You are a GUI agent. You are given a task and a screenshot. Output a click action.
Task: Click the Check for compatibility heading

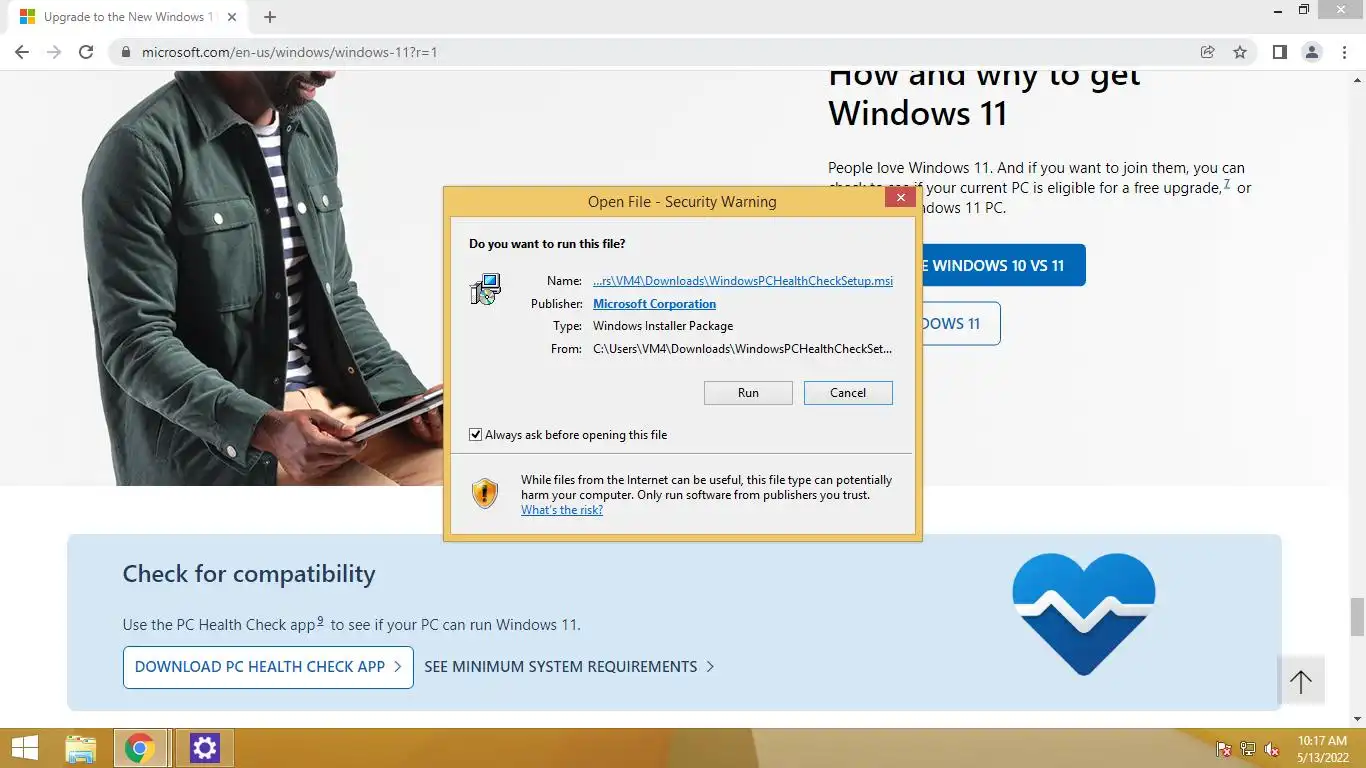[x=249, y=574]
